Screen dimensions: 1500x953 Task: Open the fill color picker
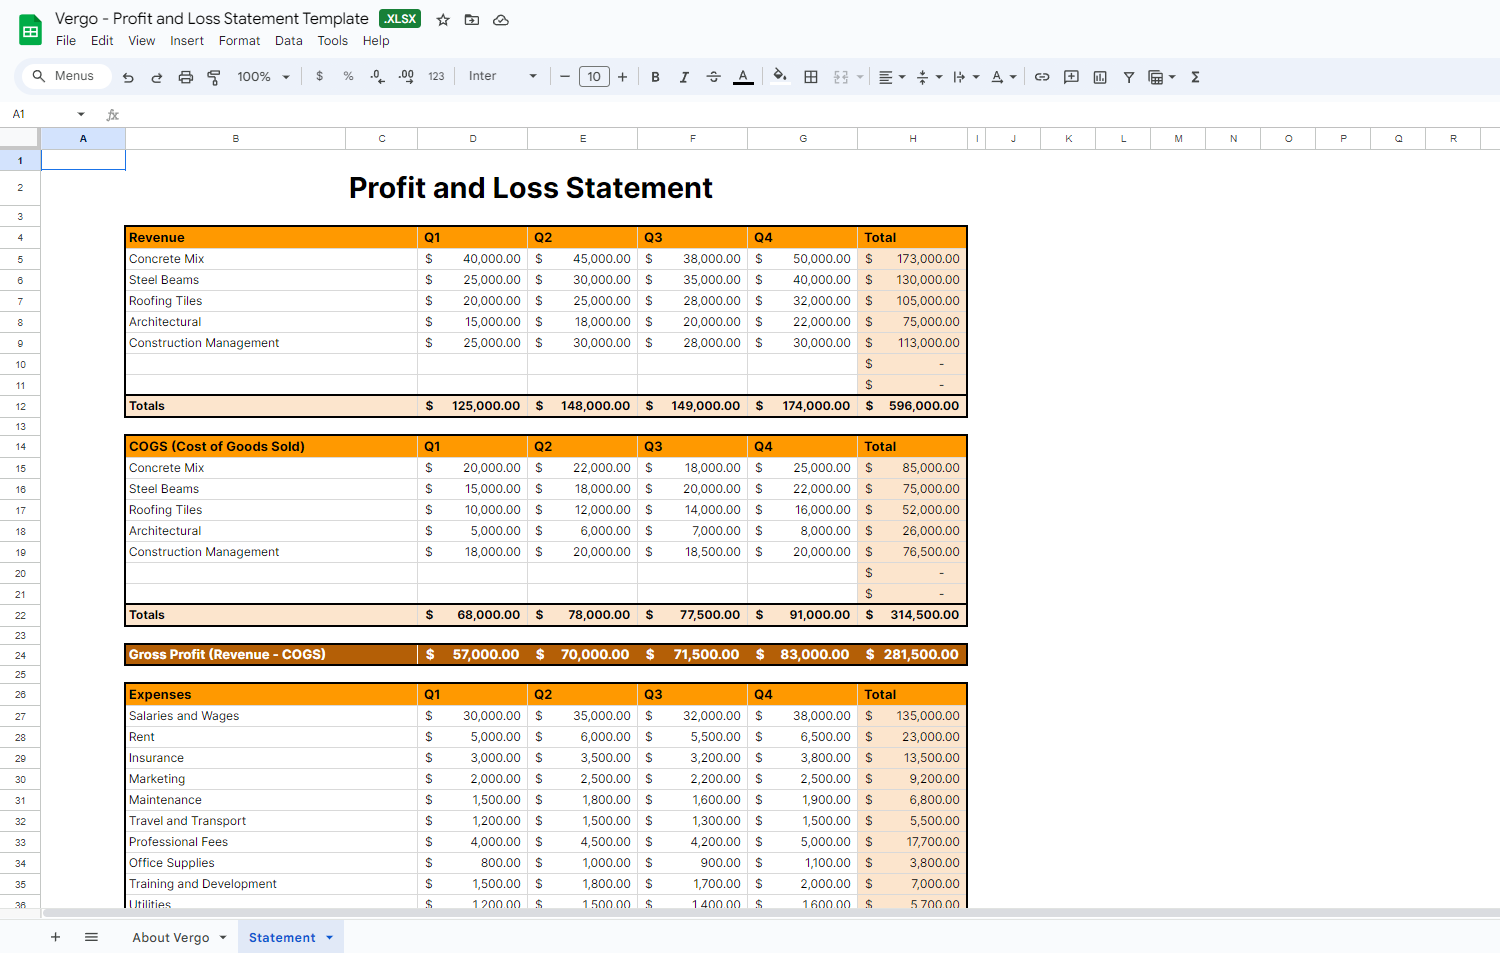[780, 76]
